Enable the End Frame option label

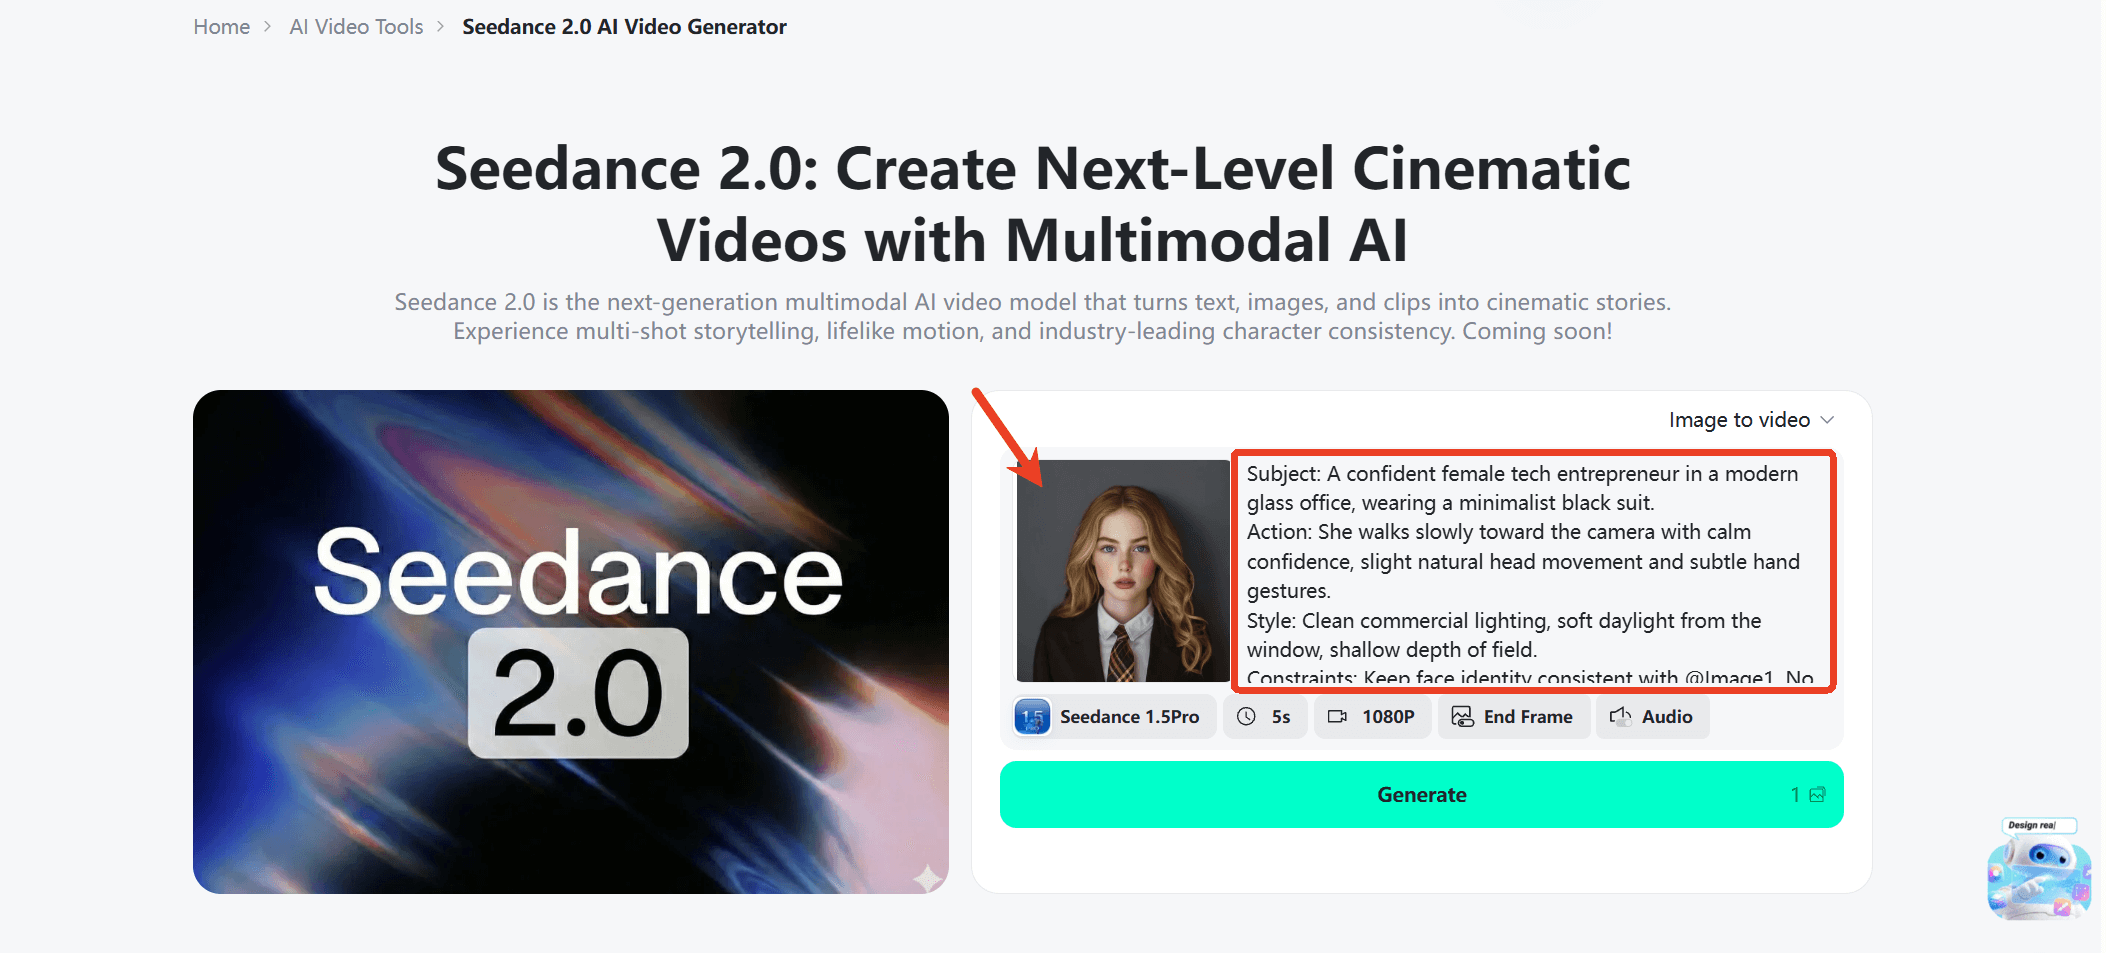(x=1527, y=717)
